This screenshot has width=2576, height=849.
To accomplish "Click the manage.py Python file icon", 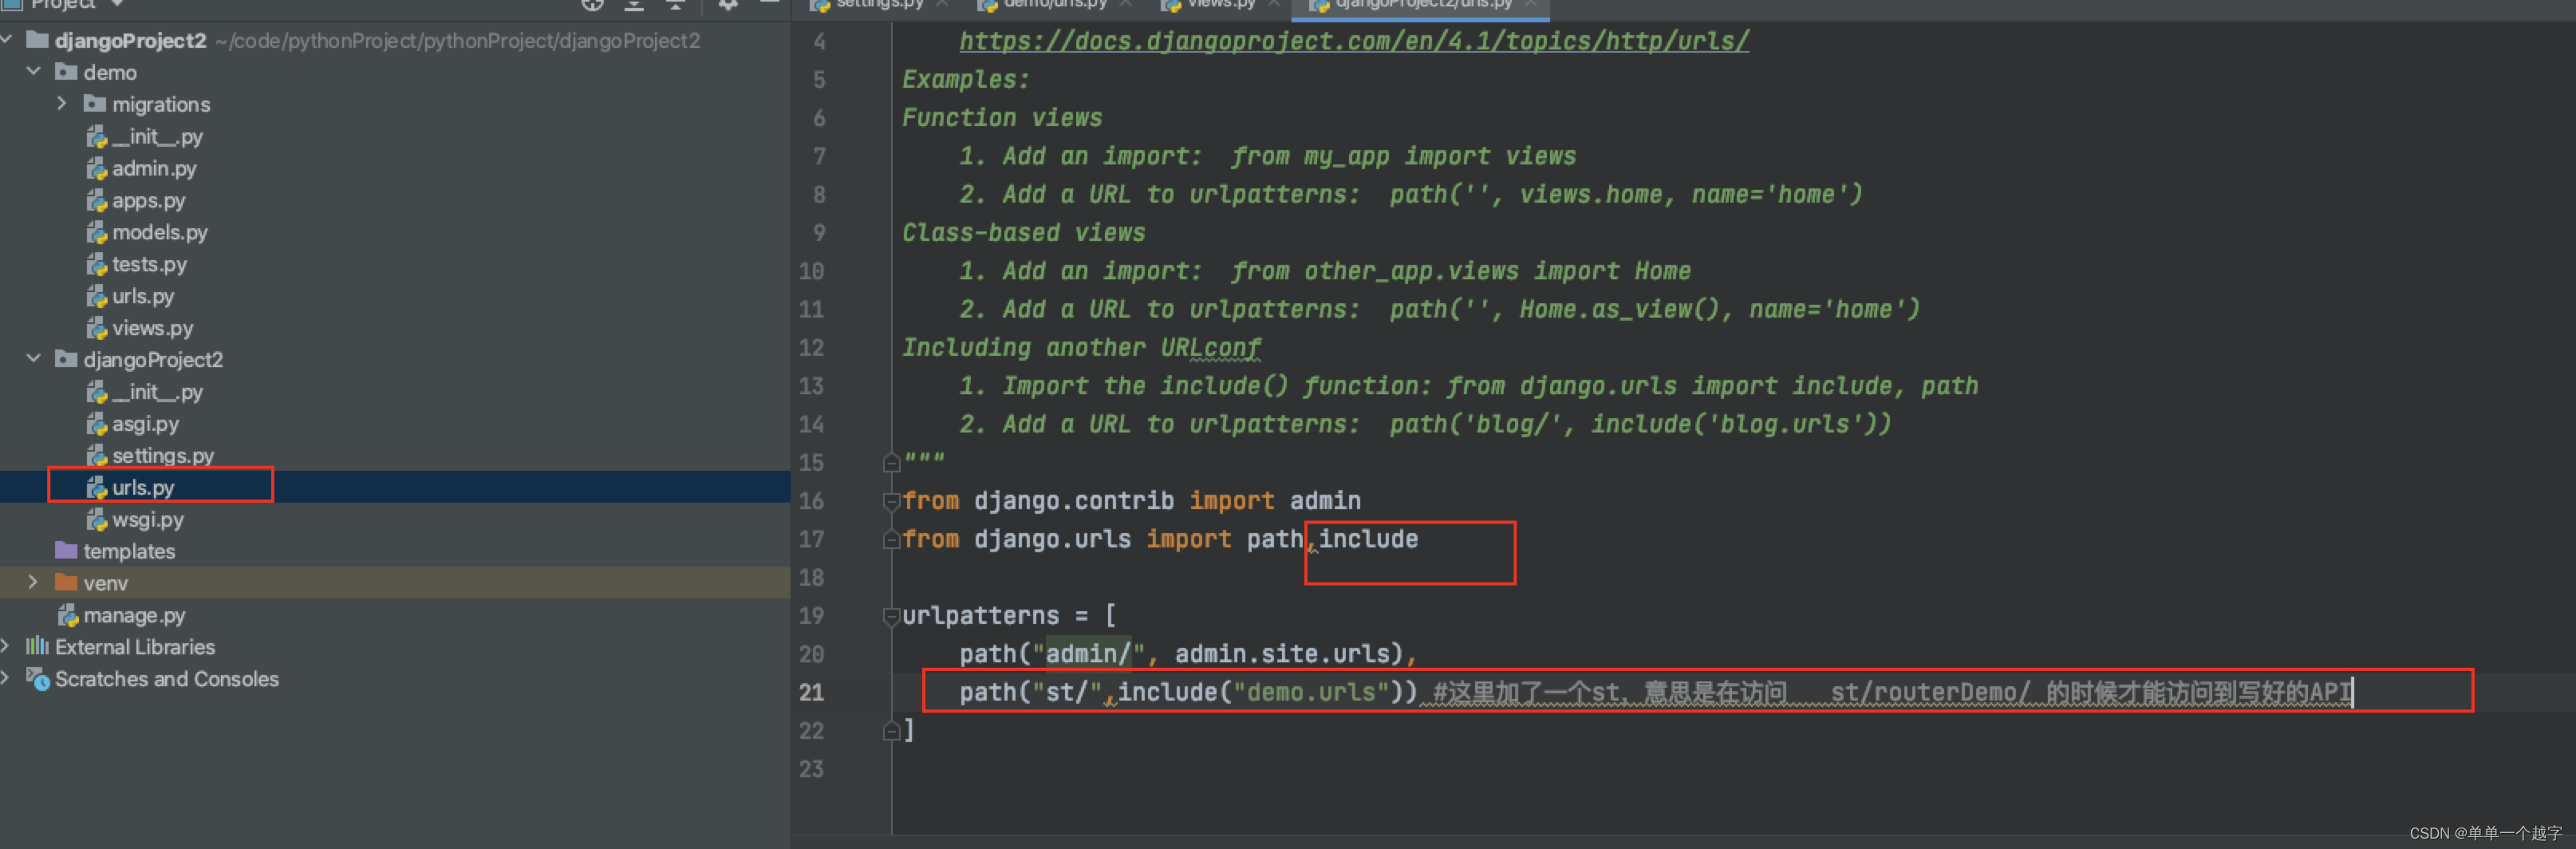I will coord(68,615).
